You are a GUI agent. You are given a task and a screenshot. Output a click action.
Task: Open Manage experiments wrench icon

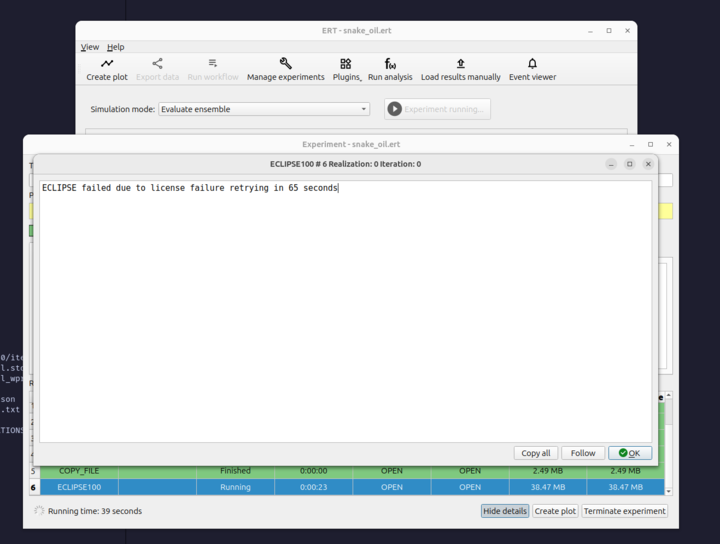286,63
